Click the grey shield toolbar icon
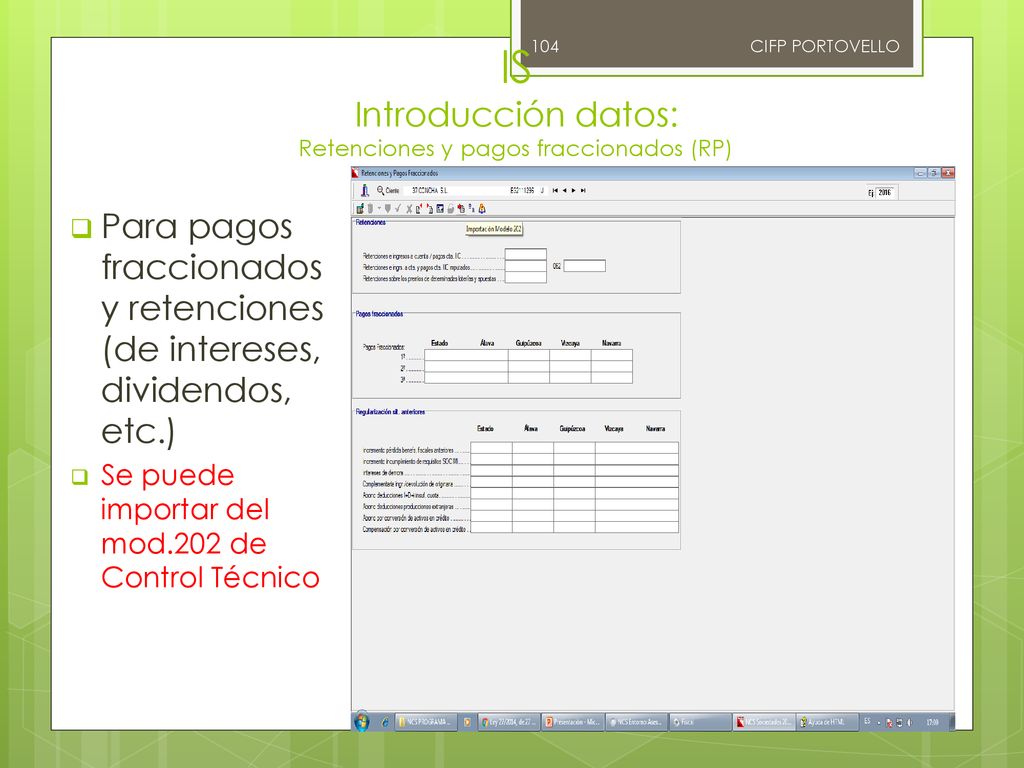1024x768 pixels. pos(388,208)
